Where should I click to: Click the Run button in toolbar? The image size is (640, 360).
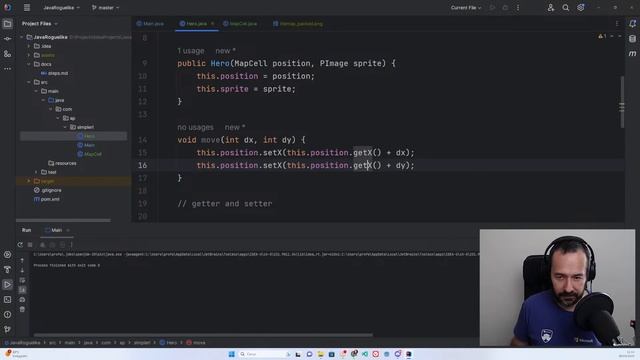pyautogui.click(x=492, y=7)
